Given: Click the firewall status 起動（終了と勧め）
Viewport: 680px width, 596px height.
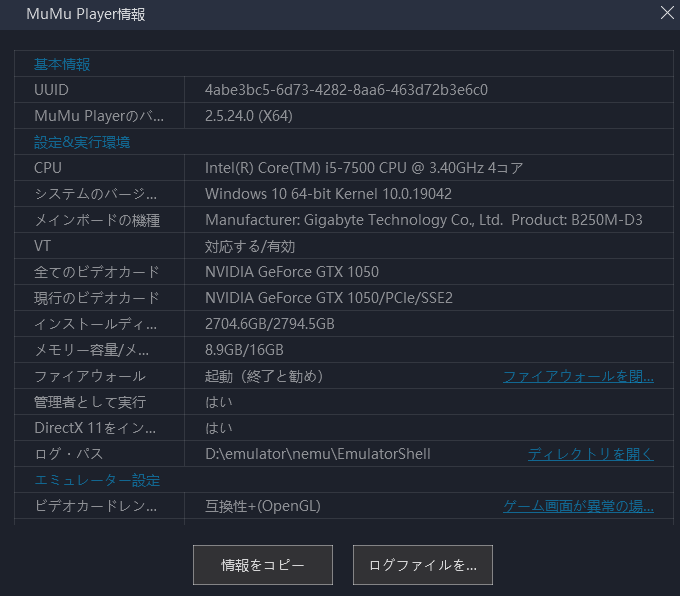Looking at the screenshot, I should (265, 376).
